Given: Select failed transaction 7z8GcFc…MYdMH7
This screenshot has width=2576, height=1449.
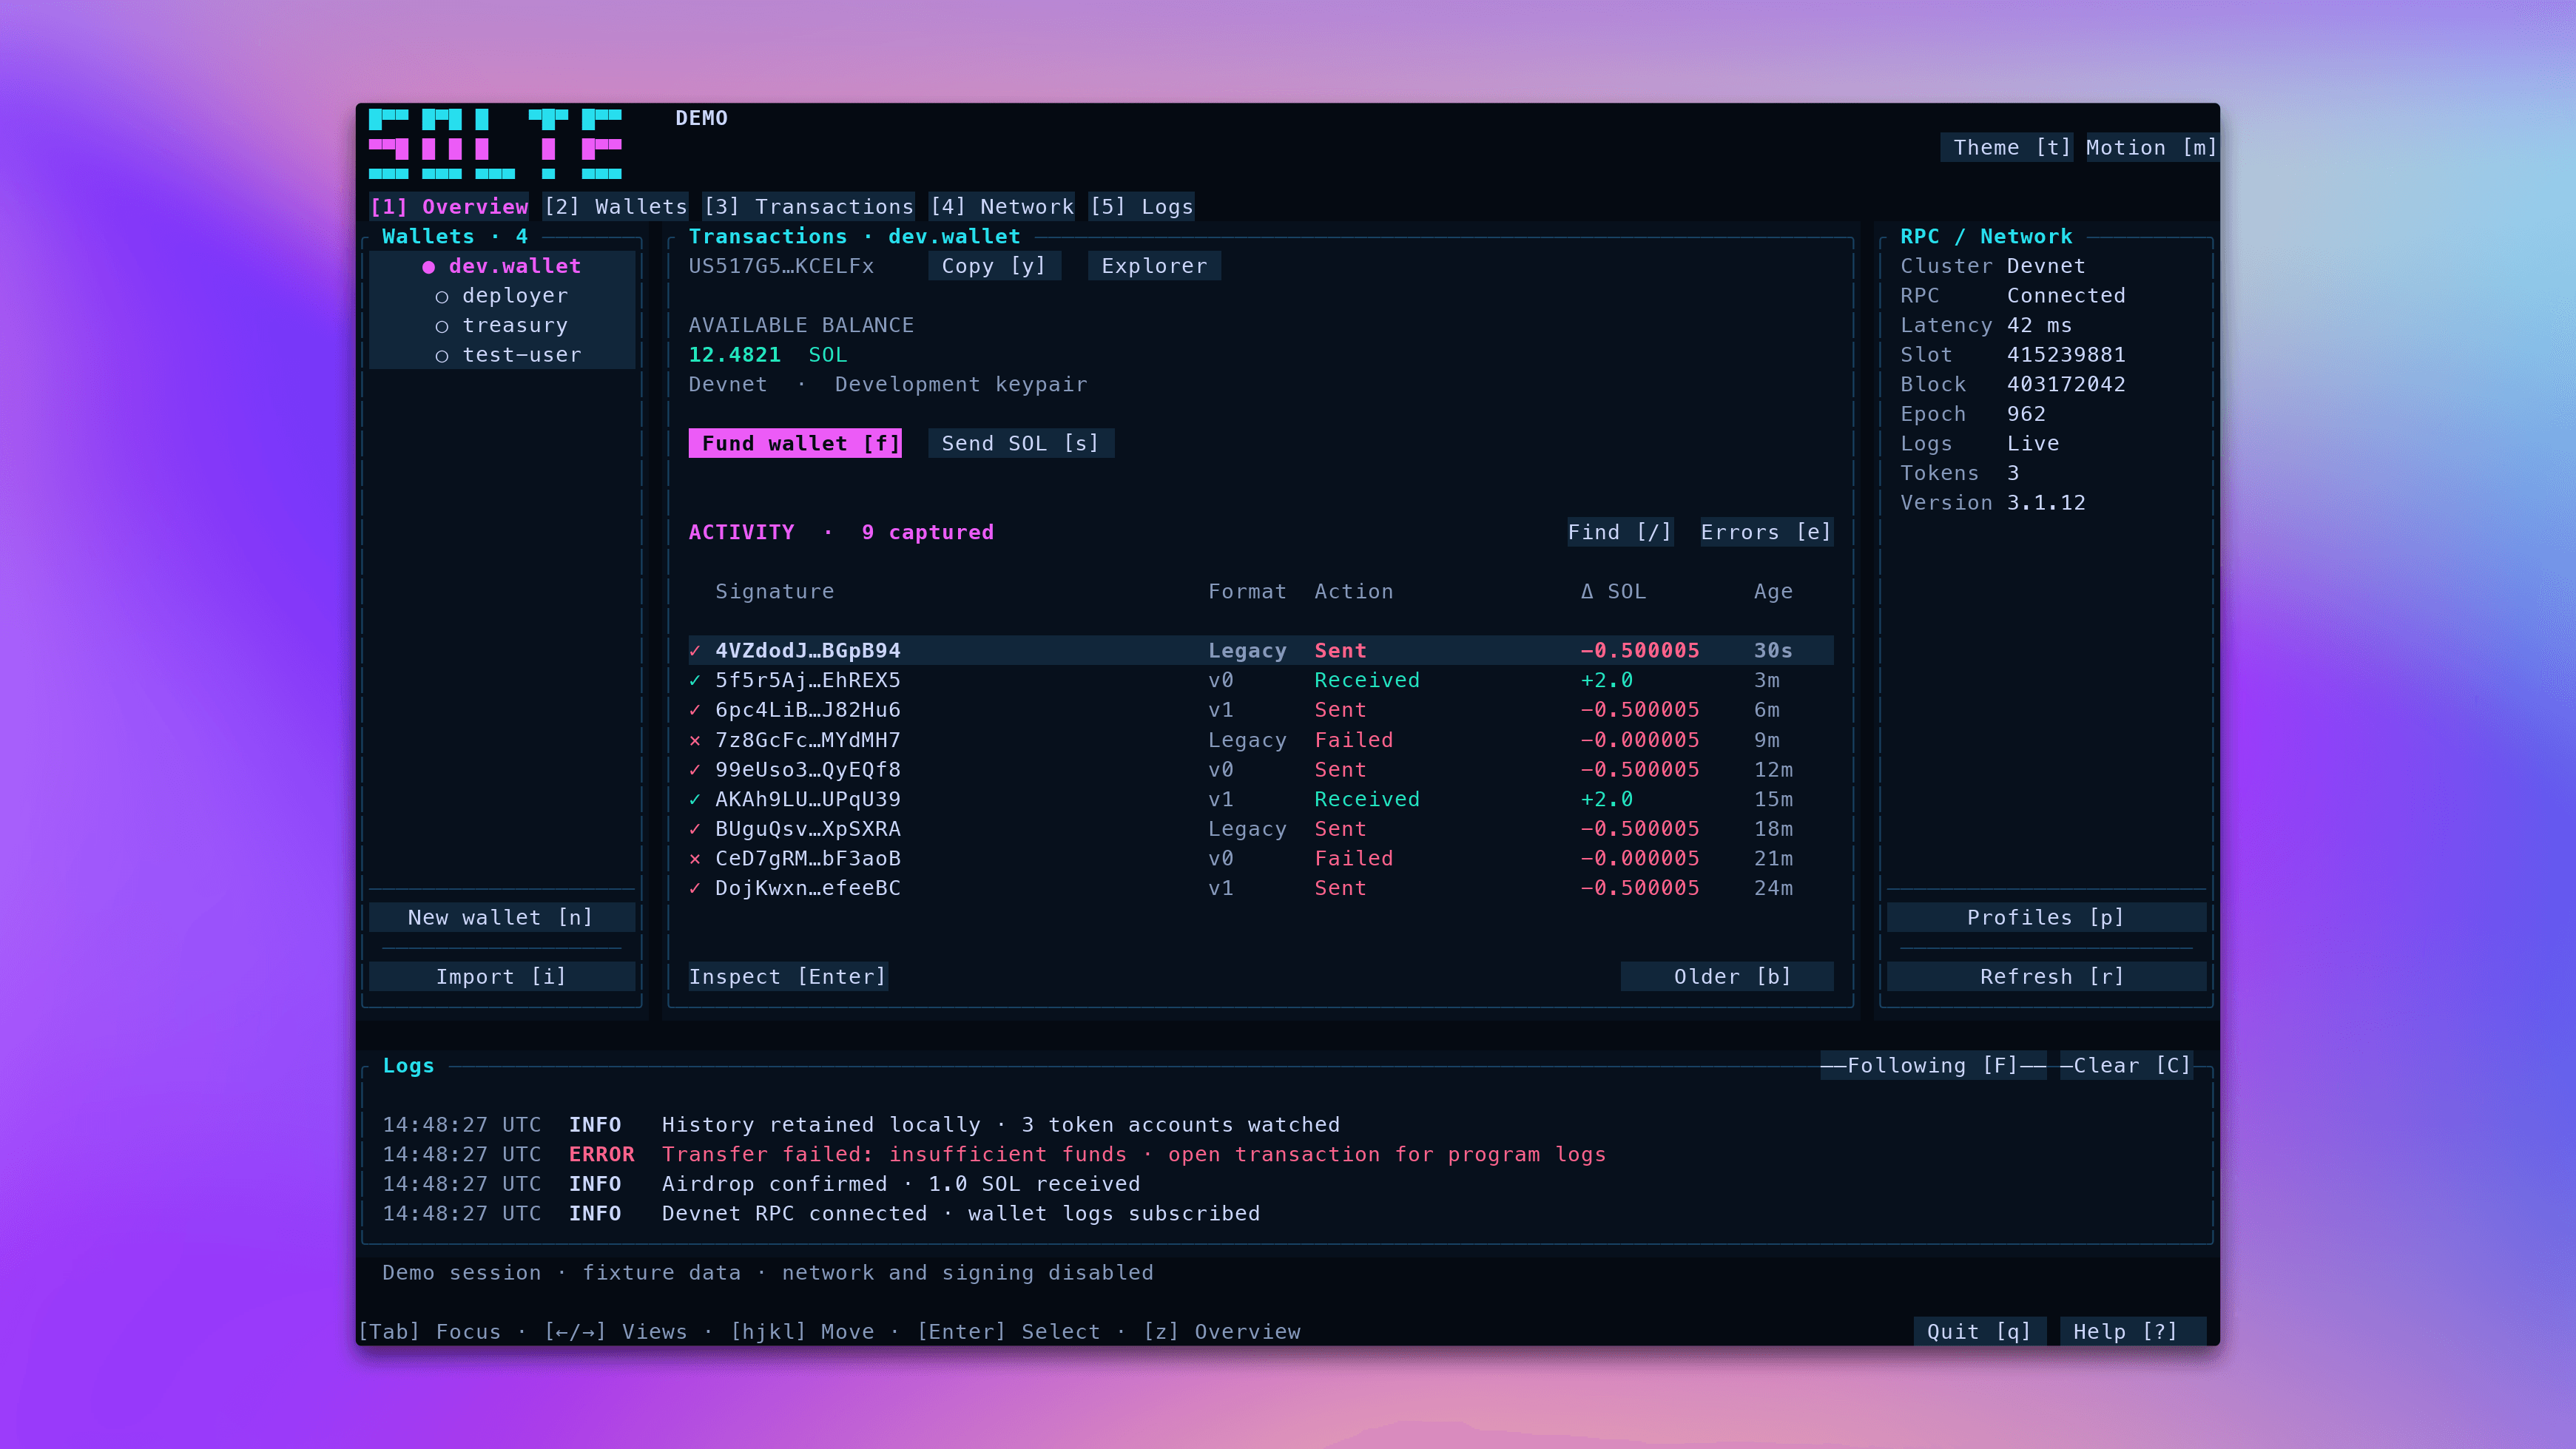Looking at the screenshot, I should [1260, 741].
